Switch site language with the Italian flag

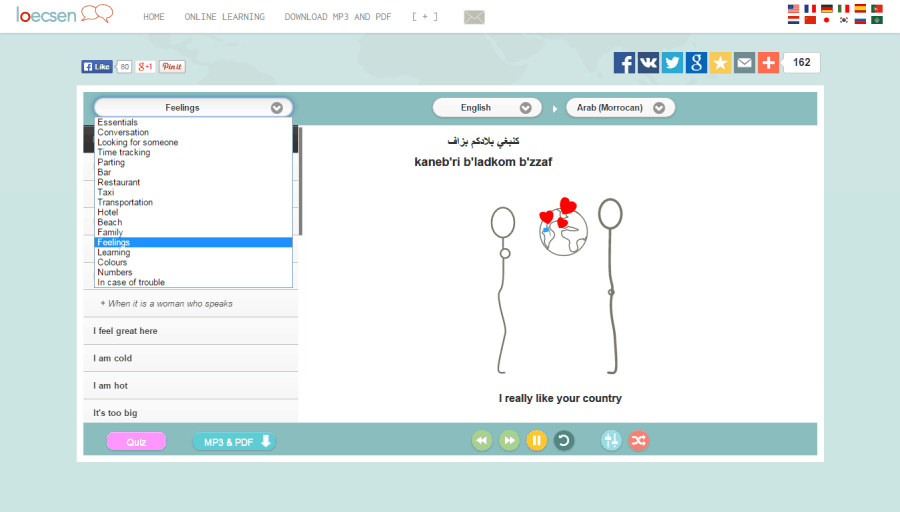[x=843, y=9]
